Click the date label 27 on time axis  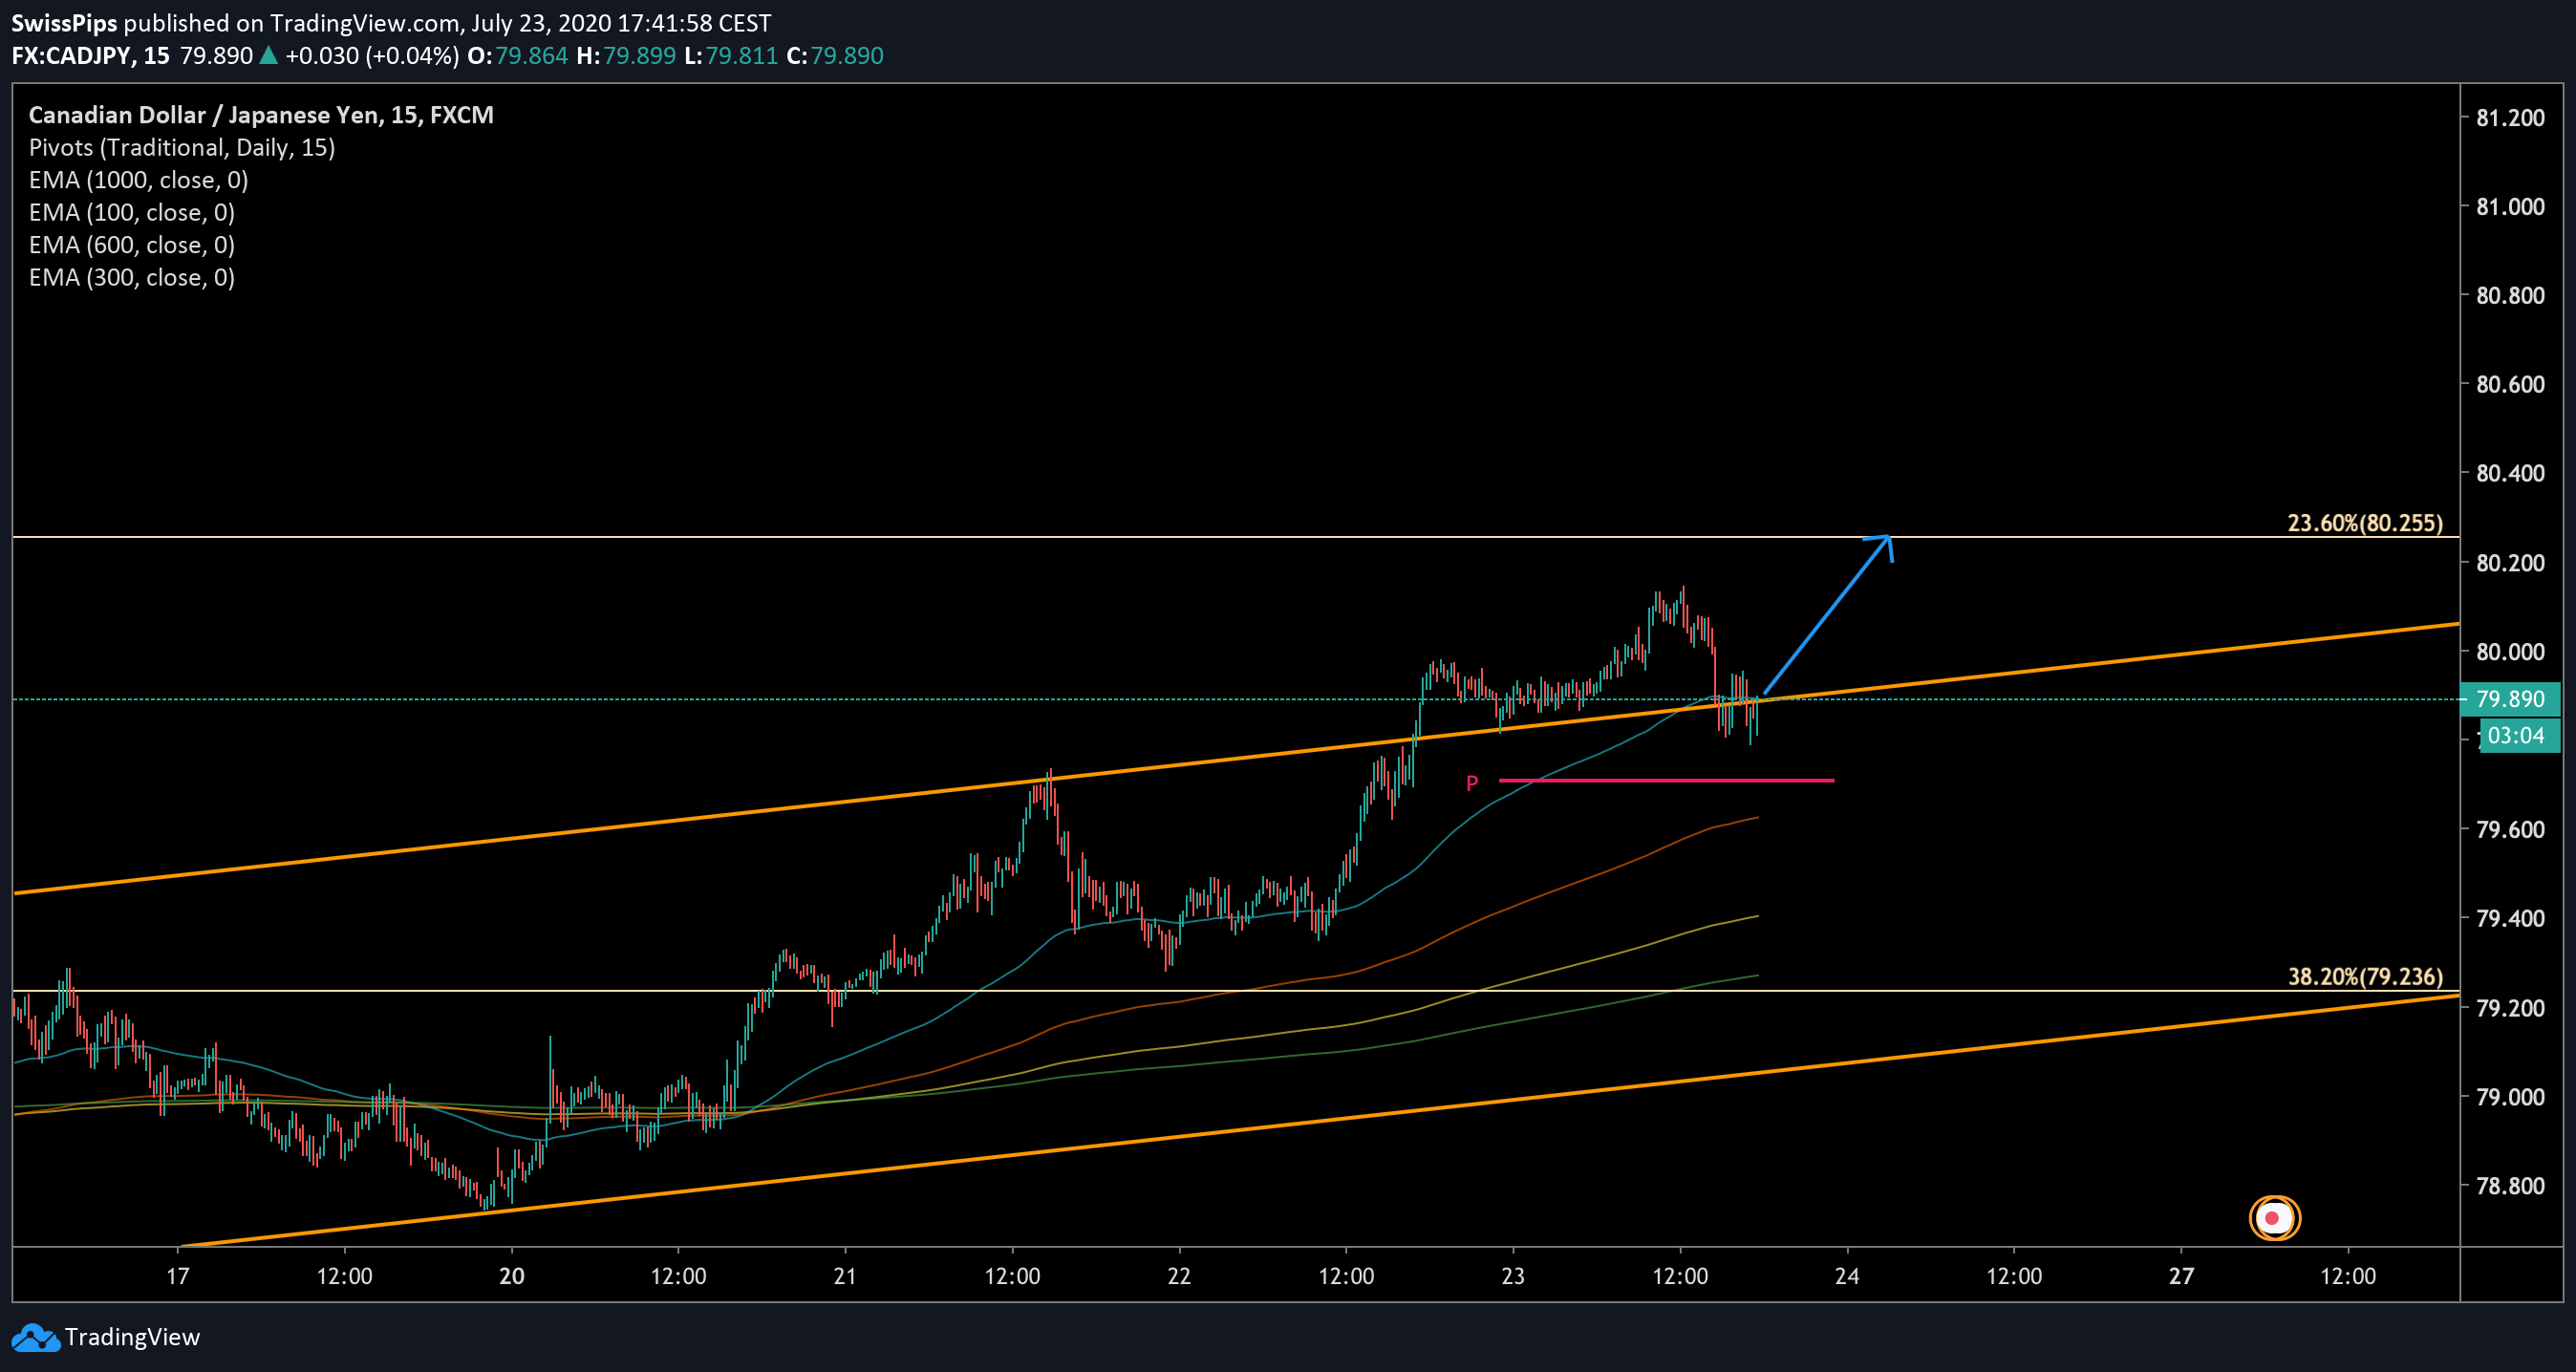pyautogui.click(x=2181, y=1276)
